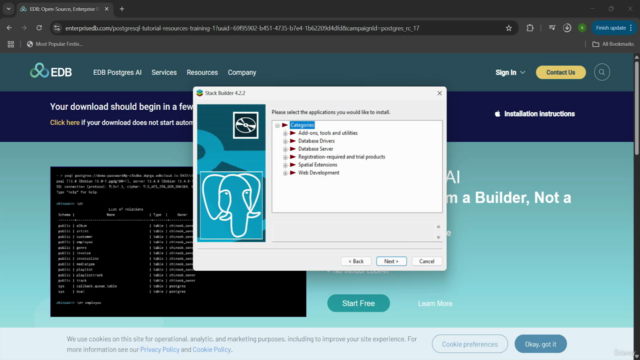The height and width of the screenshot is (360, 640).
Task: Click the Stack Builder title bar icon
Action: pos(200,93)
